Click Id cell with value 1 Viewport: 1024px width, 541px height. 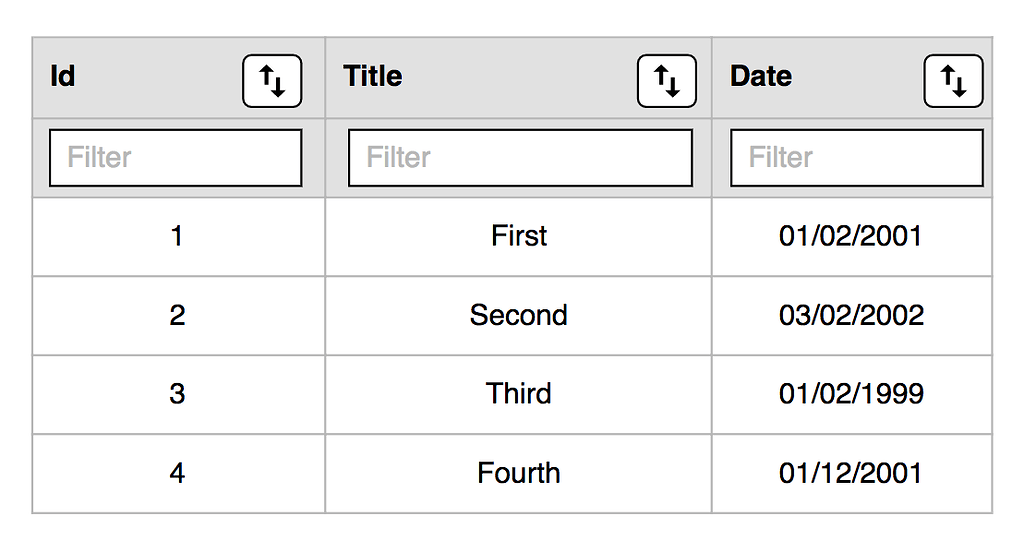177,236
